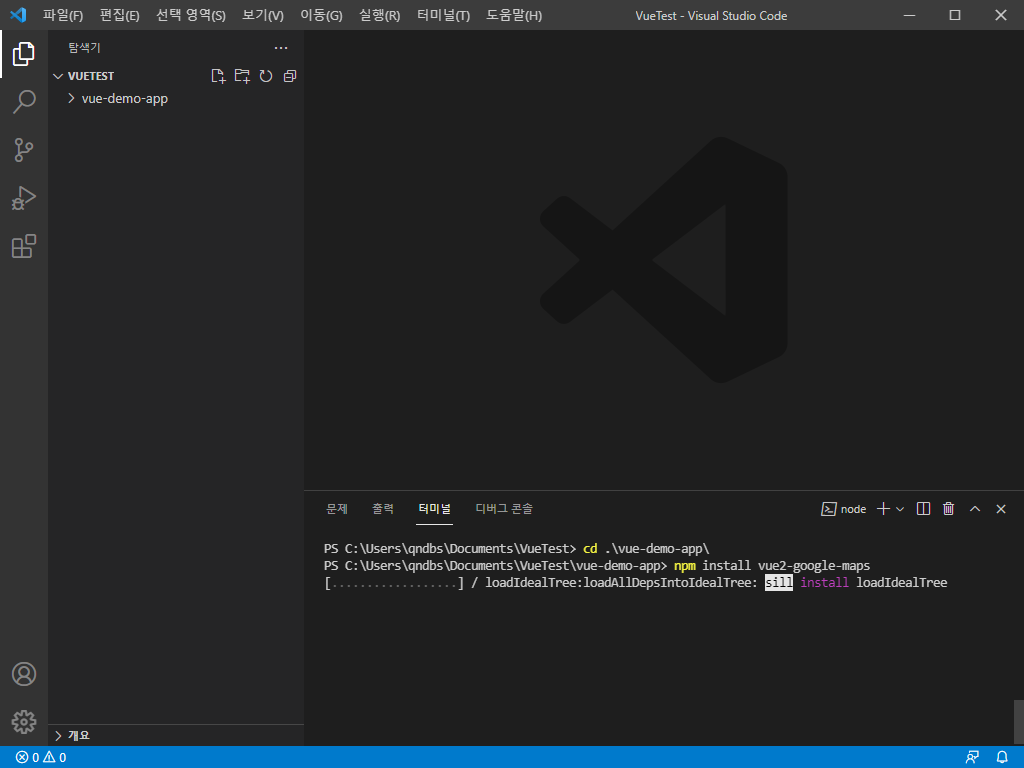This screenshot has height=768, width=1024.
Task: Close the terminal panel
Action: click(x=1000, y=509)
